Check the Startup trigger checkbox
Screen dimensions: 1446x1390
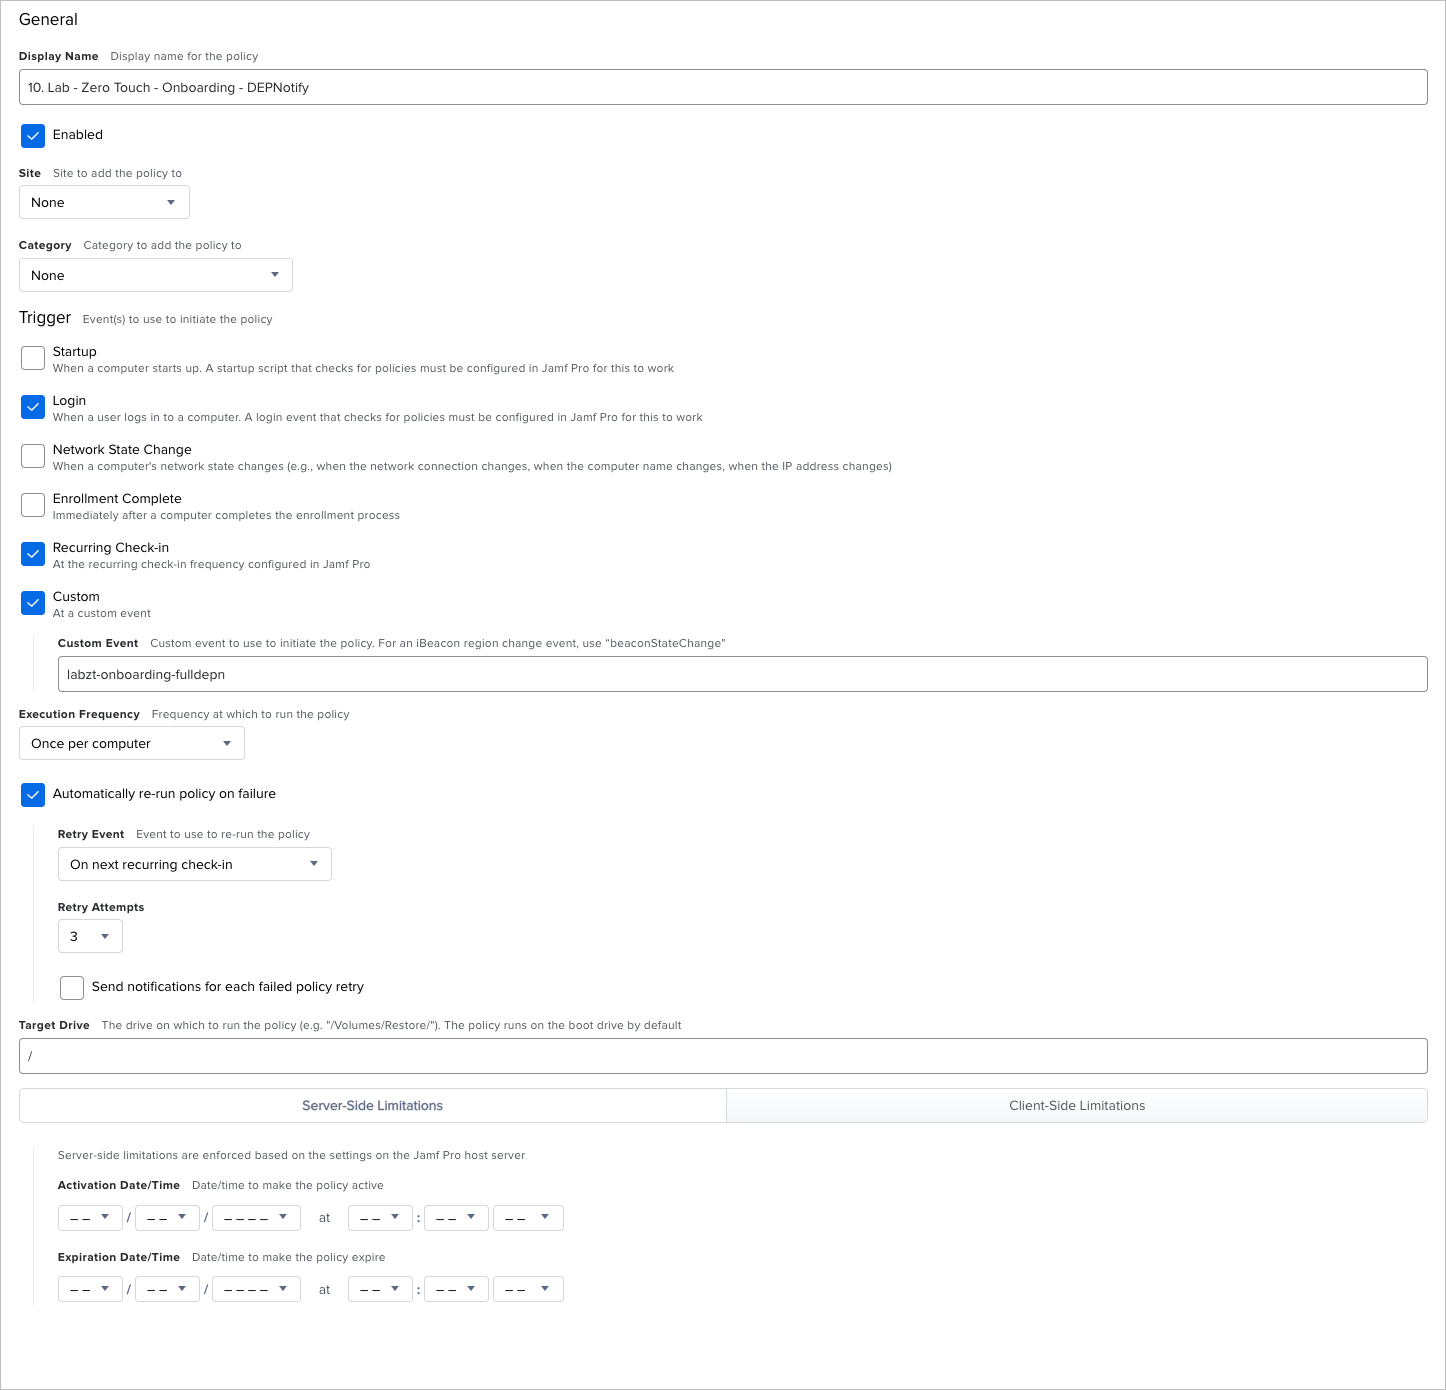[x=33, y=358]
